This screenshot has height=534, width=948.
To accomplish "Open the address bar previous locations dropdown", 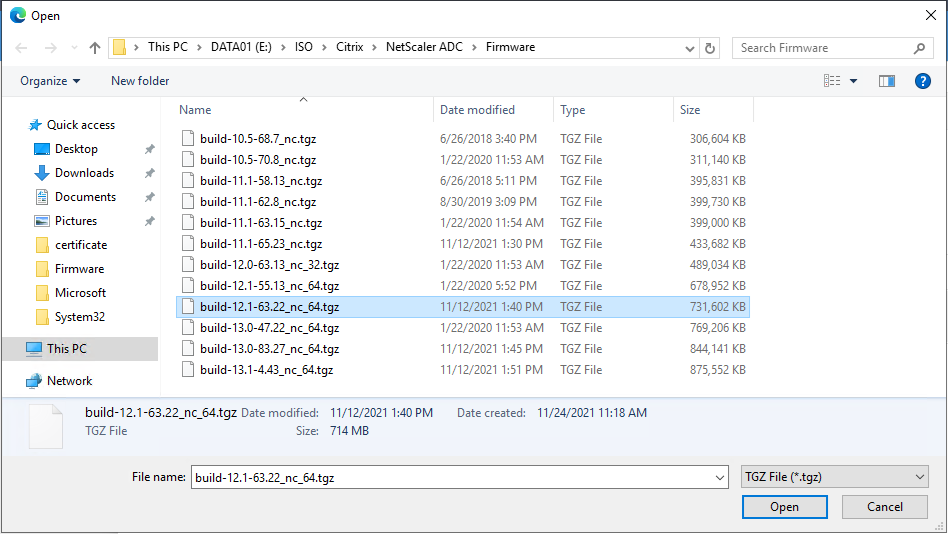I will pyautogui.click(x=690, y=48).
